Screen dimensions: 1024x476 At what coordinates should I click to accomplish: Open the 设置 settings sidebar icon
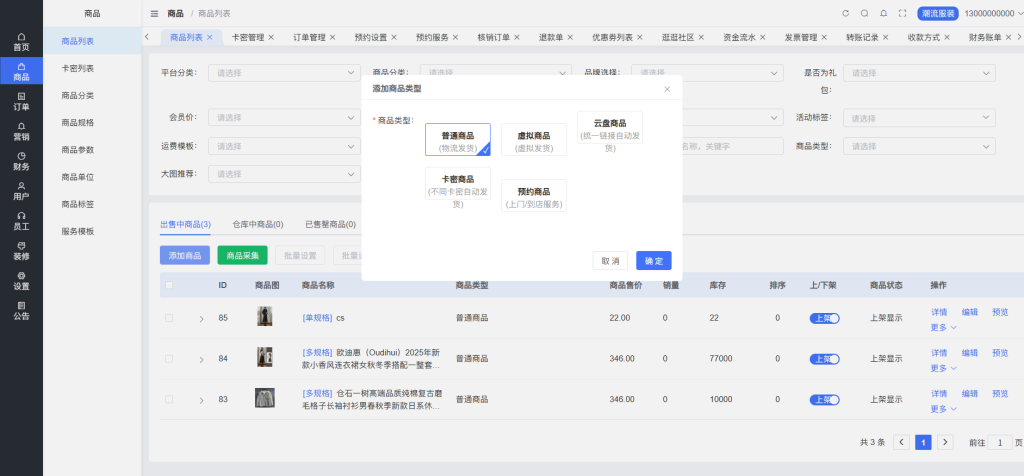coord(21,281)
